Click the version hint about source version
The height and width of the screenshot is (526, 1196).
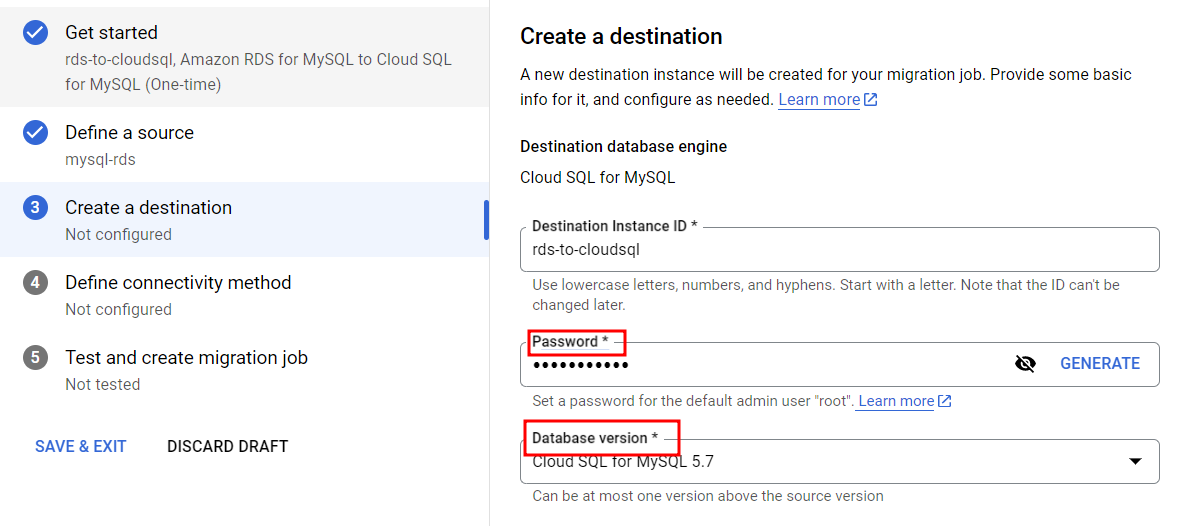coord(708,496)
